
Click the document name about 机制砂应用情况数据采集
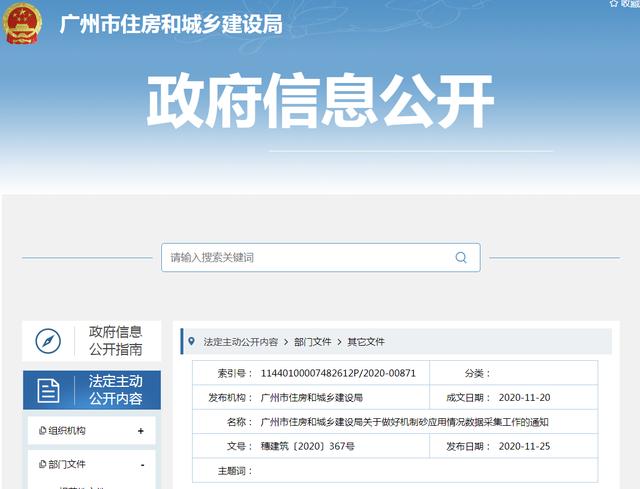404,422
